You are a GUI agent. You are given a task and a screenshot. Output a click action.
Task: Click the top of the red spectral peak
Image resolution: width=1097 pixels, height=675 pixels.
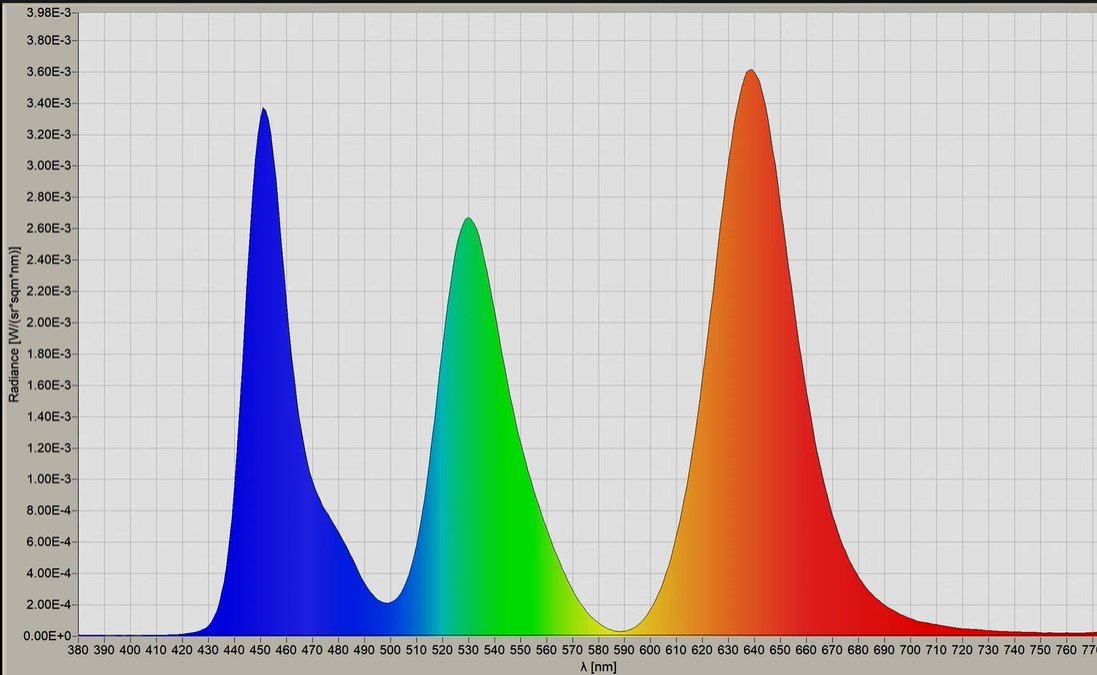tap(750, 71)
